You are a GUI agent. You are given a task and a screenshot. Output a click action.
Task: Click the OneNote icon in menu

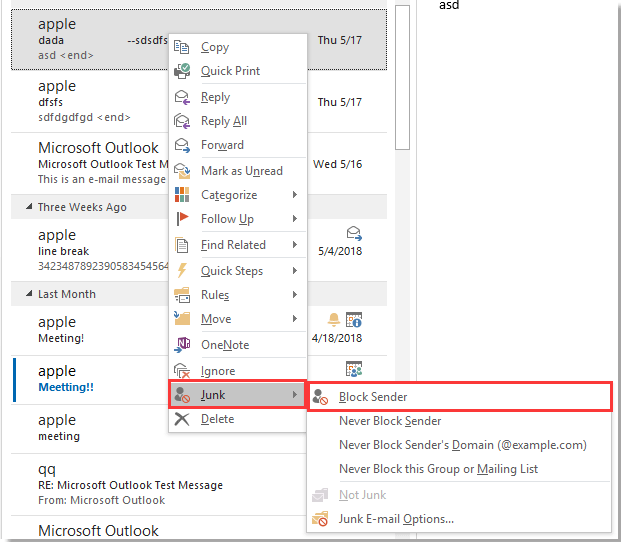pos(182,345)
